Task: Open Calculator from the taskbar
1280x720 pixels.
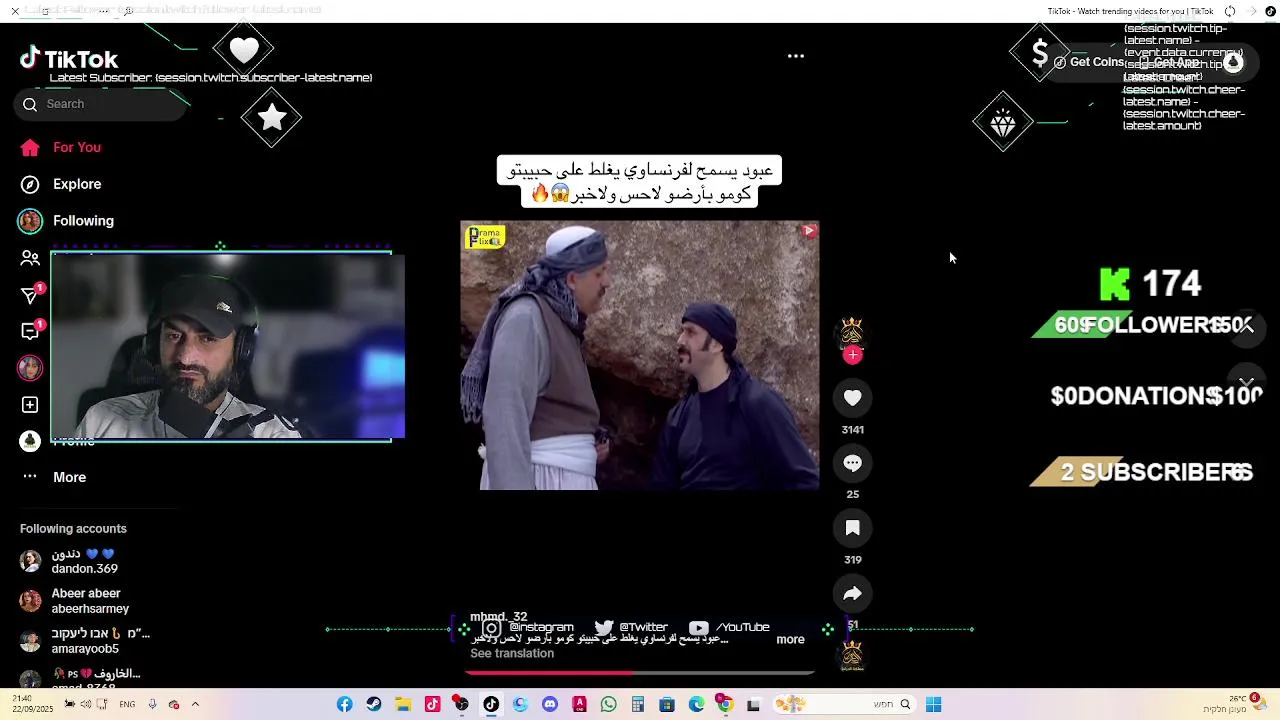Action: (637, 705)
